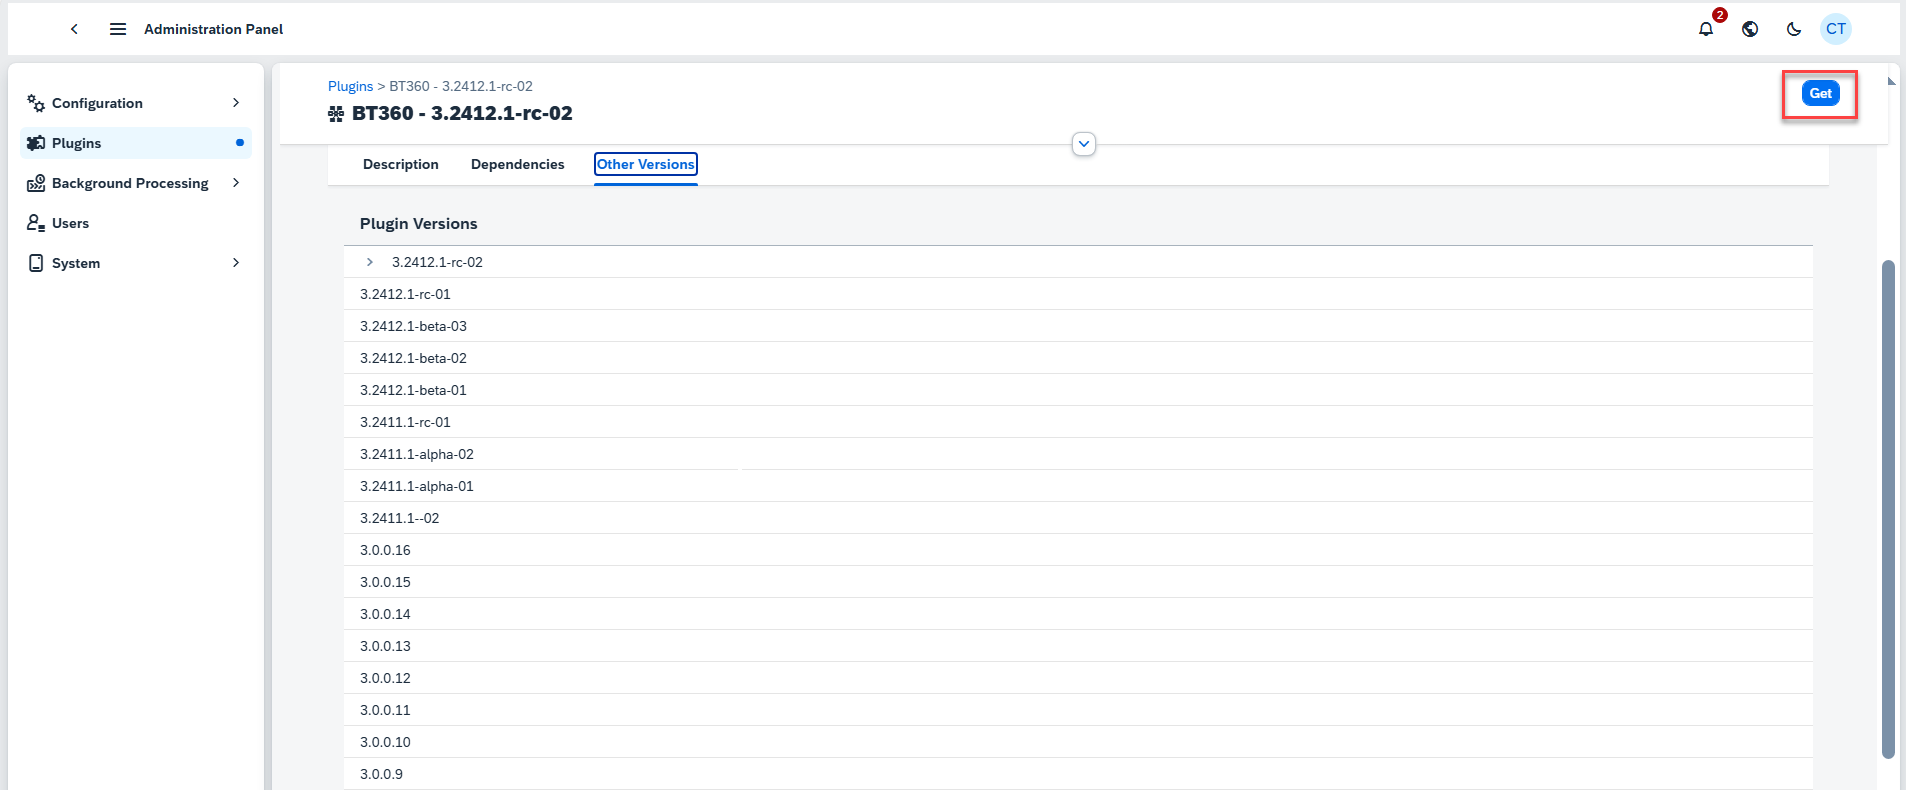Select version 3.0.0.16
This screenshot has width=1906, height=790.
[1078, 550]
